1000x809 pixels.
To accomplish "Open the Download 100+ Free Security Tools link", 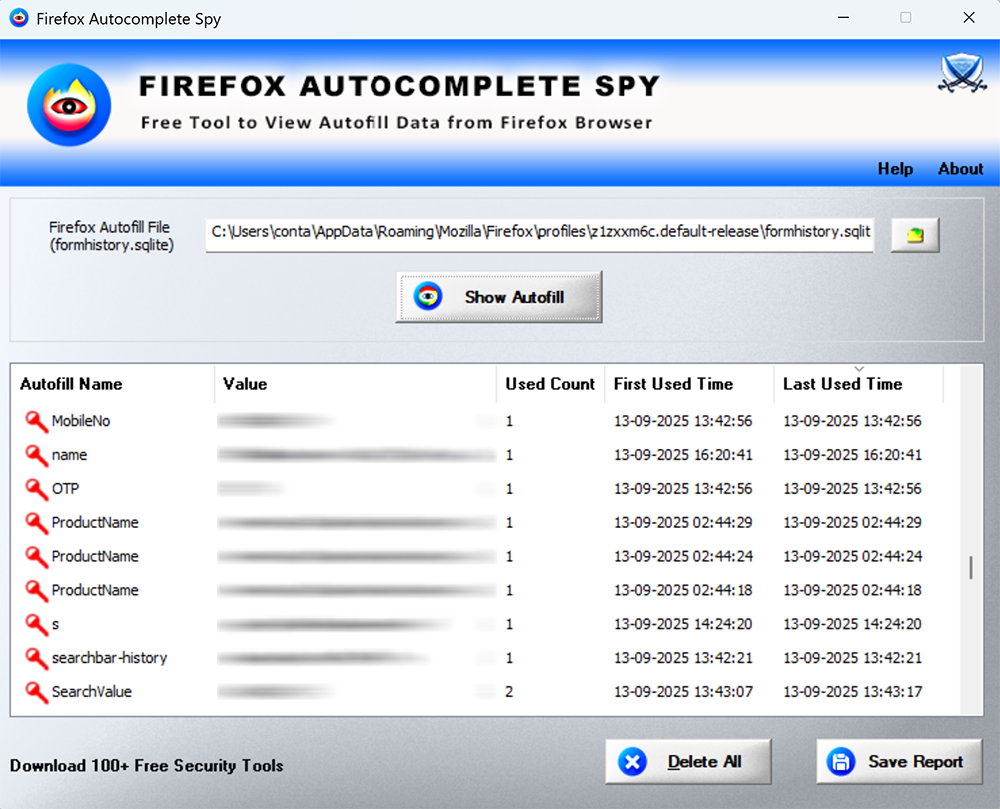I will [146, 765].
